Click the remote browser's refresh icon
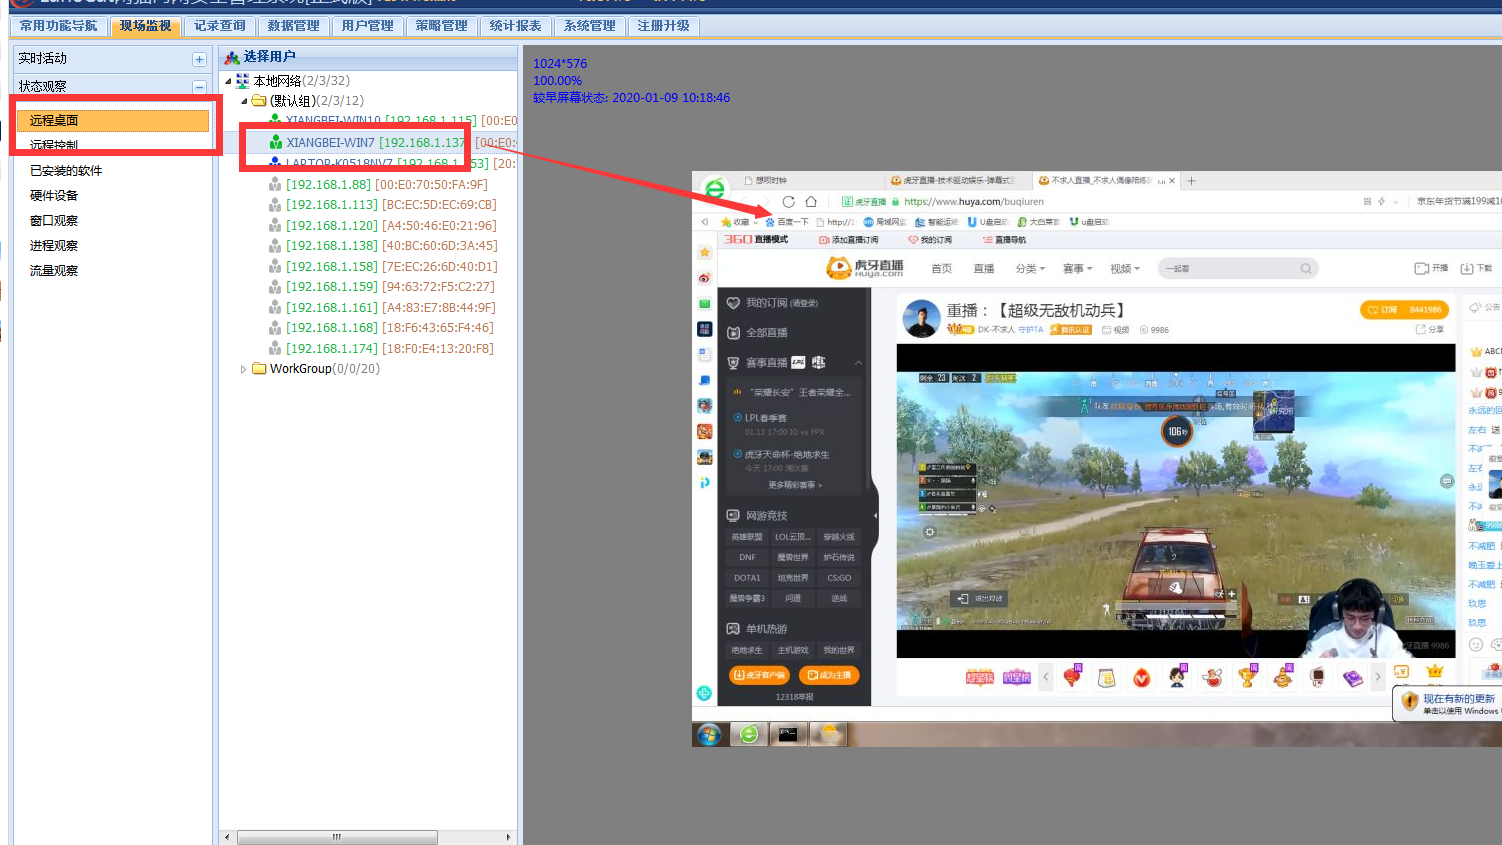This screenshot has width=1502, height=845. (x=788, y=201)
